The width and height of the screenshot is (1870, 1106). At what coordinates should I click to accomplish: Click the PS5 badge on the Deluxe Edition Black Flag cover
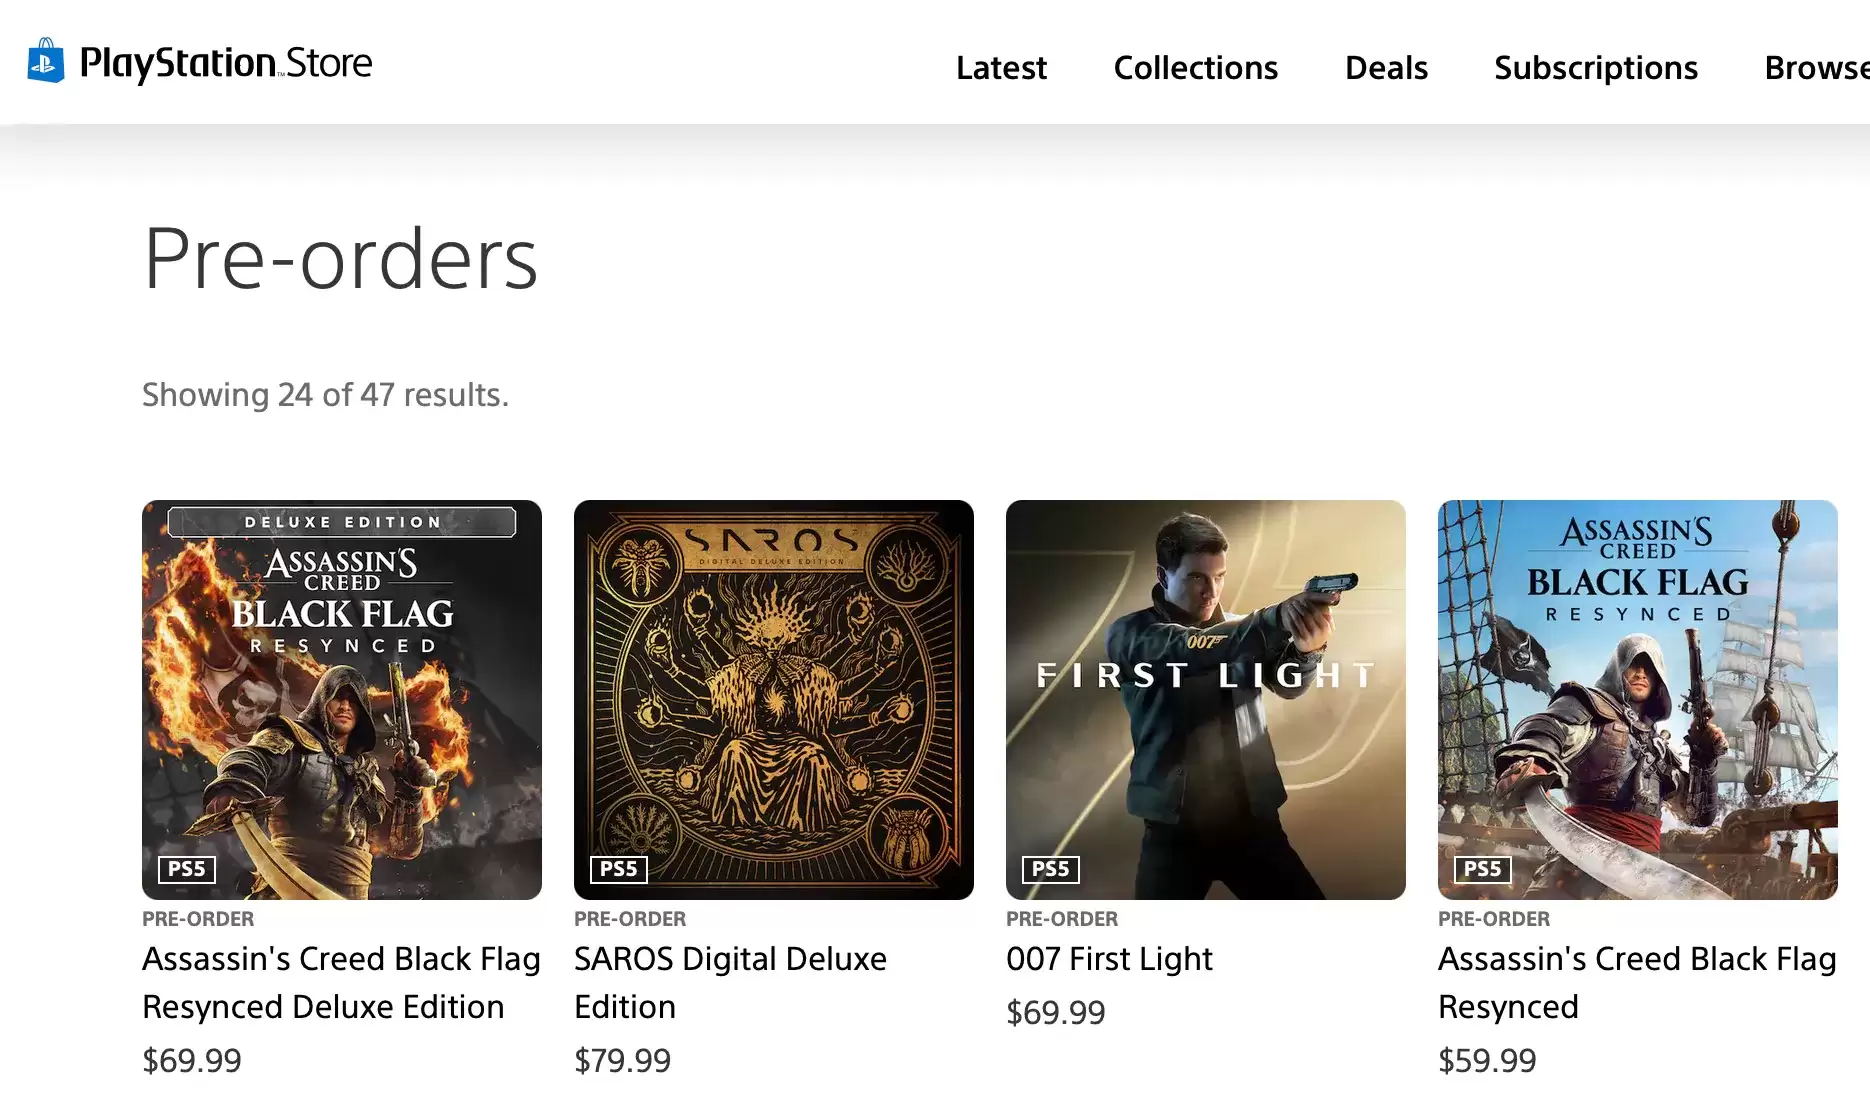pyautogui.click(x=186, y=869)
